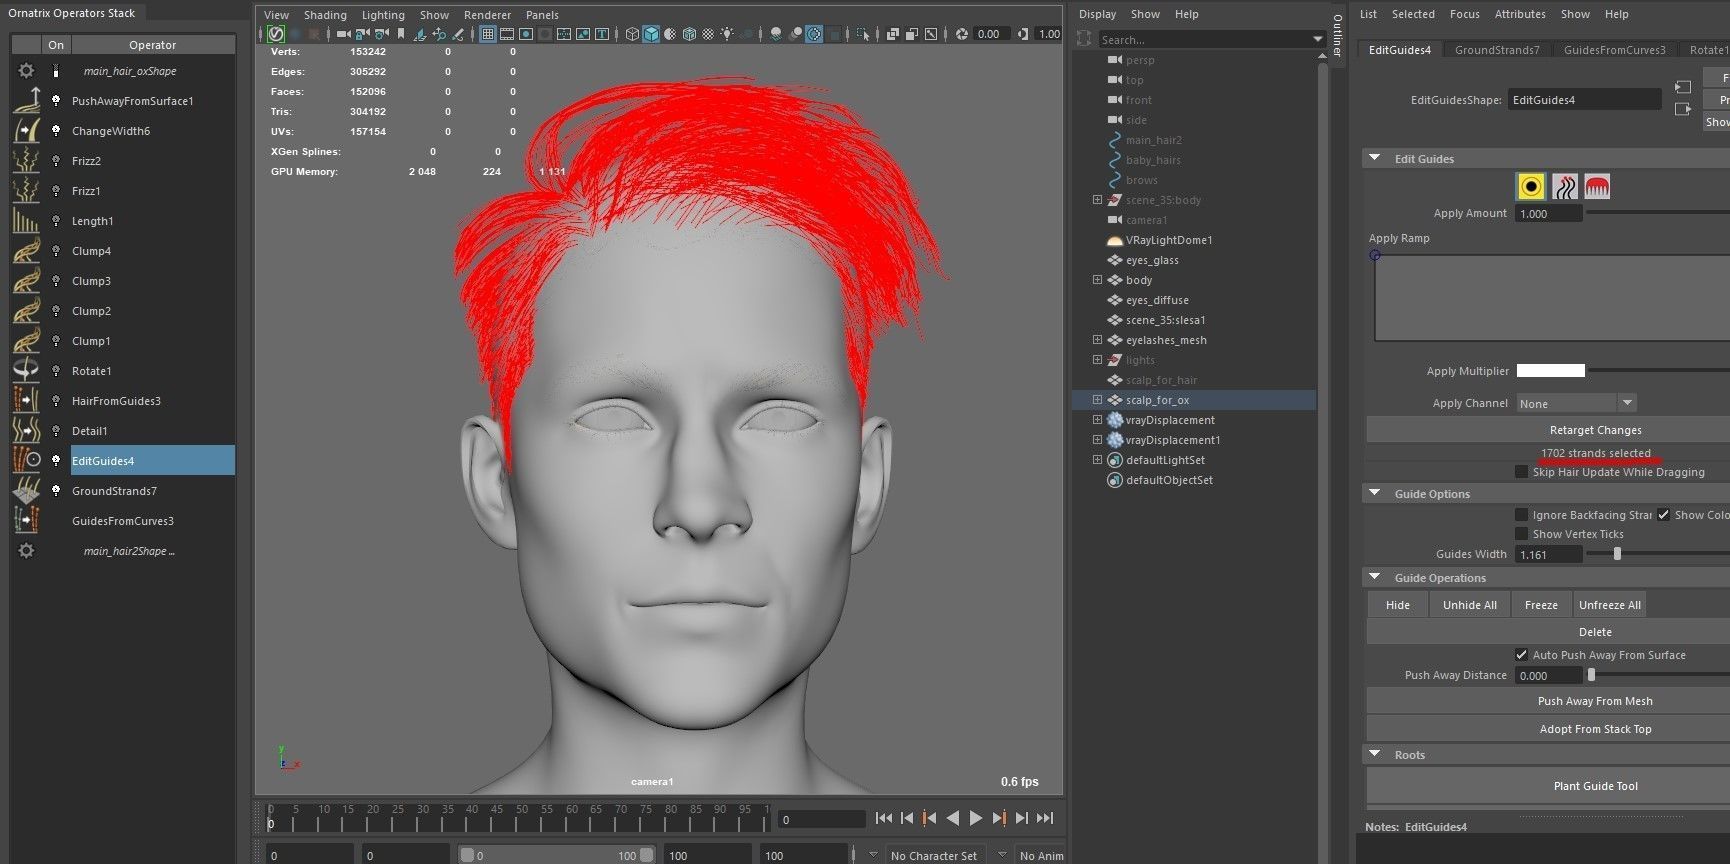Viewport: 1730px width, 864px height.
Task: Collapse the Guide Operations section
Action: (1374, 577)
